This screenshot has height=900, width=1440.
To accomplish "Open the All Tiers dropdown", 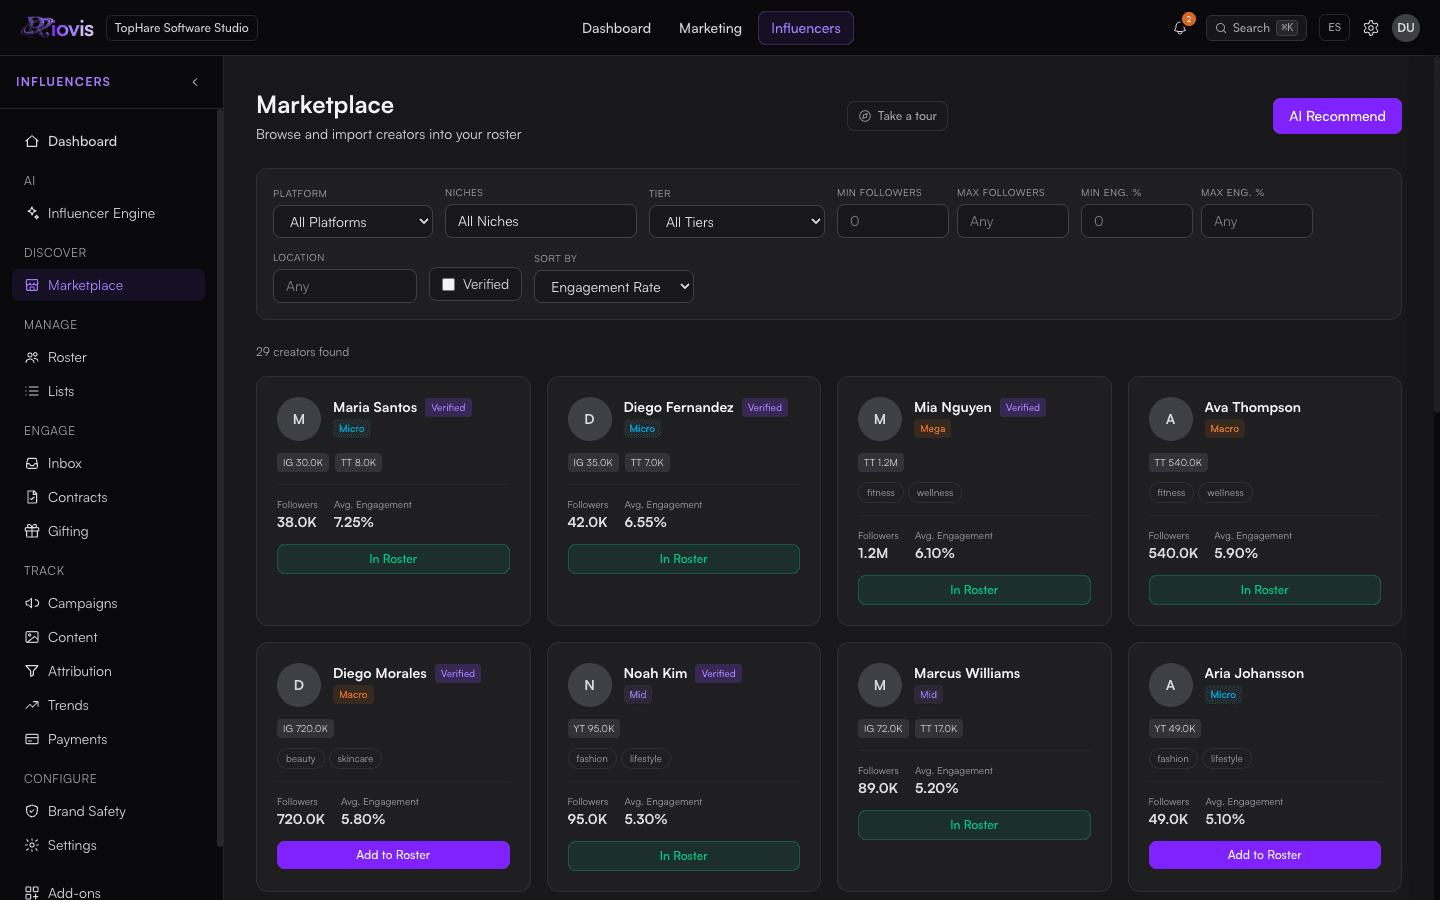I will tap(737, 221).
